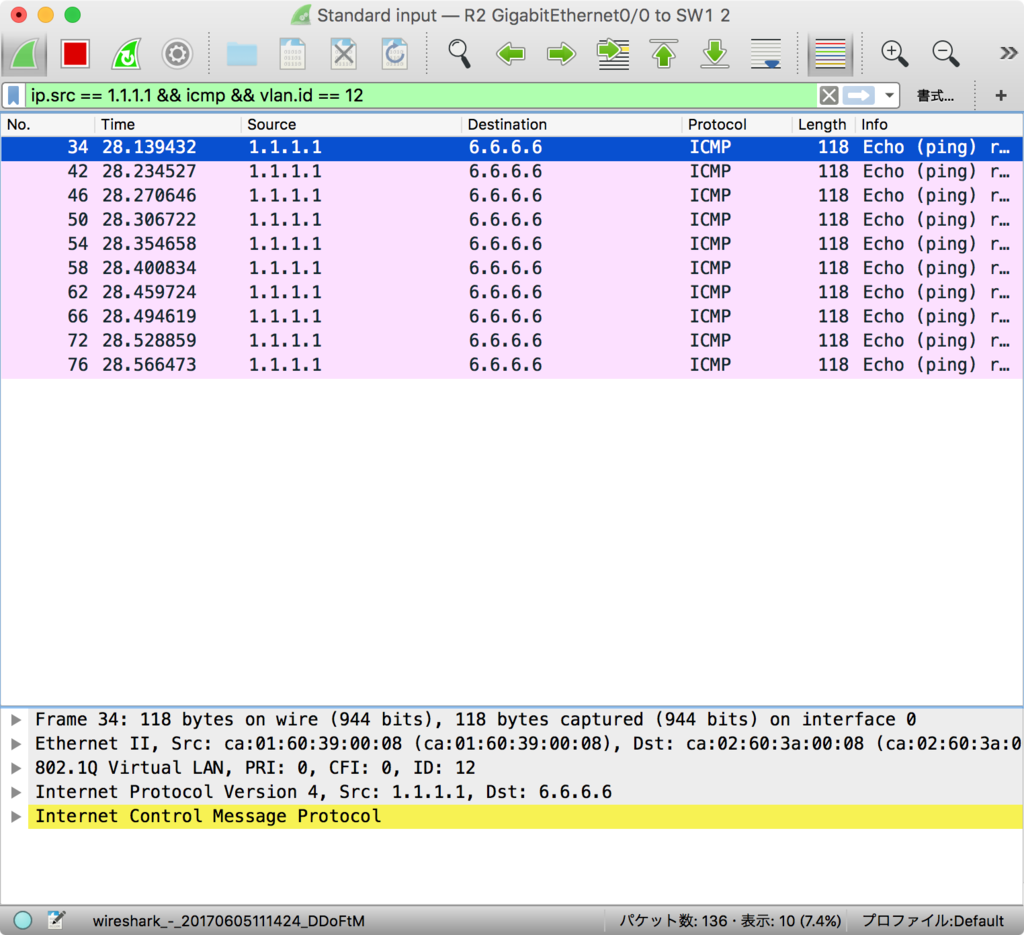Viewport: 1024px width, 935px height.
Task: Show more toolbar items with the chevron
Action: coord(1008,54)
